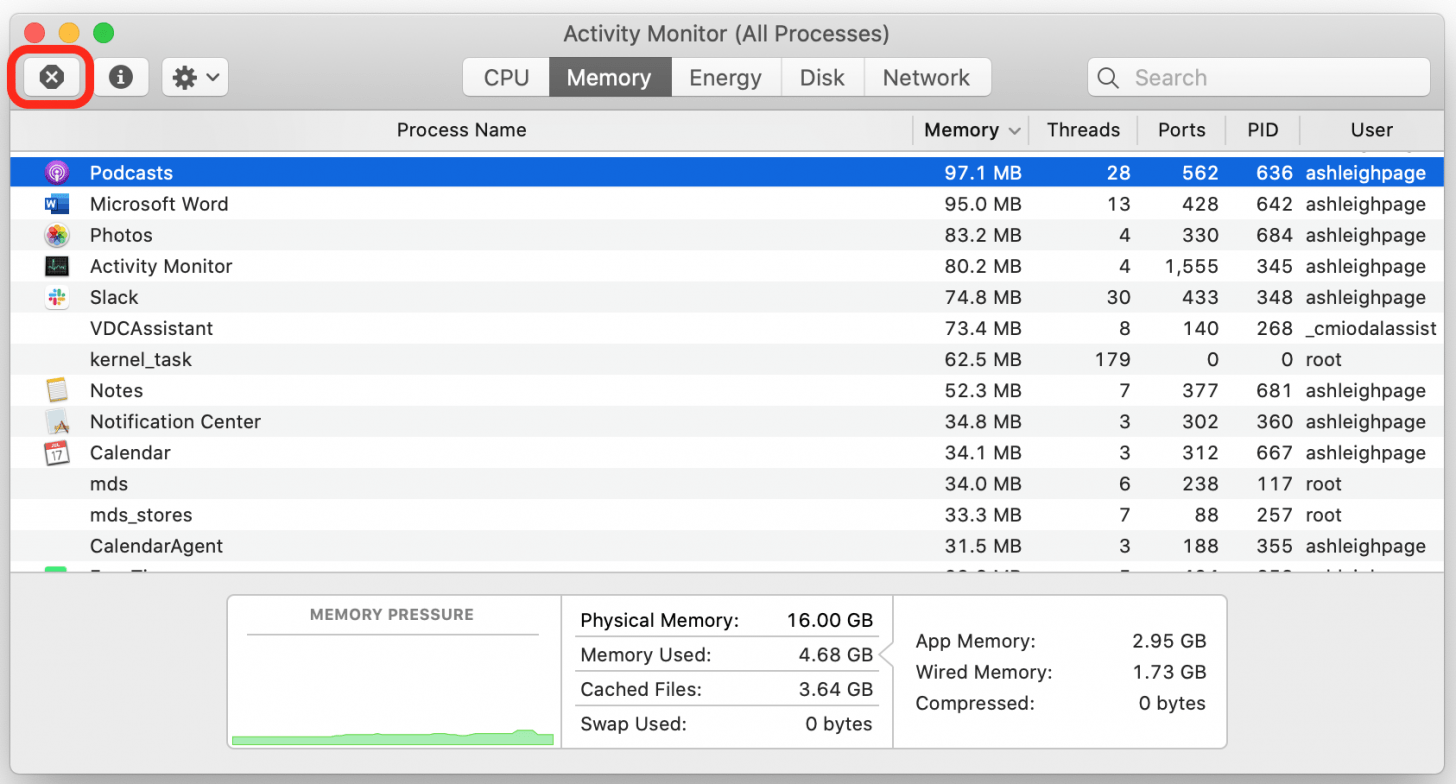The image size is (1456, 784).
Task: Select the Network tab
Action: [926, 78]
